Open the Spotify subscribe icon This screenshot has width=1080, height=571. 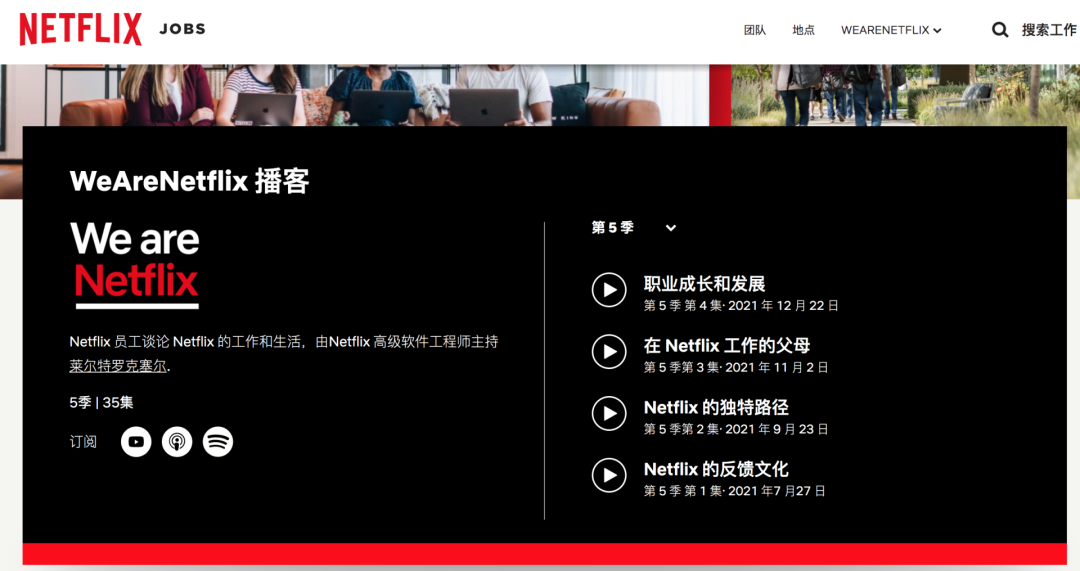pos(218,442)
